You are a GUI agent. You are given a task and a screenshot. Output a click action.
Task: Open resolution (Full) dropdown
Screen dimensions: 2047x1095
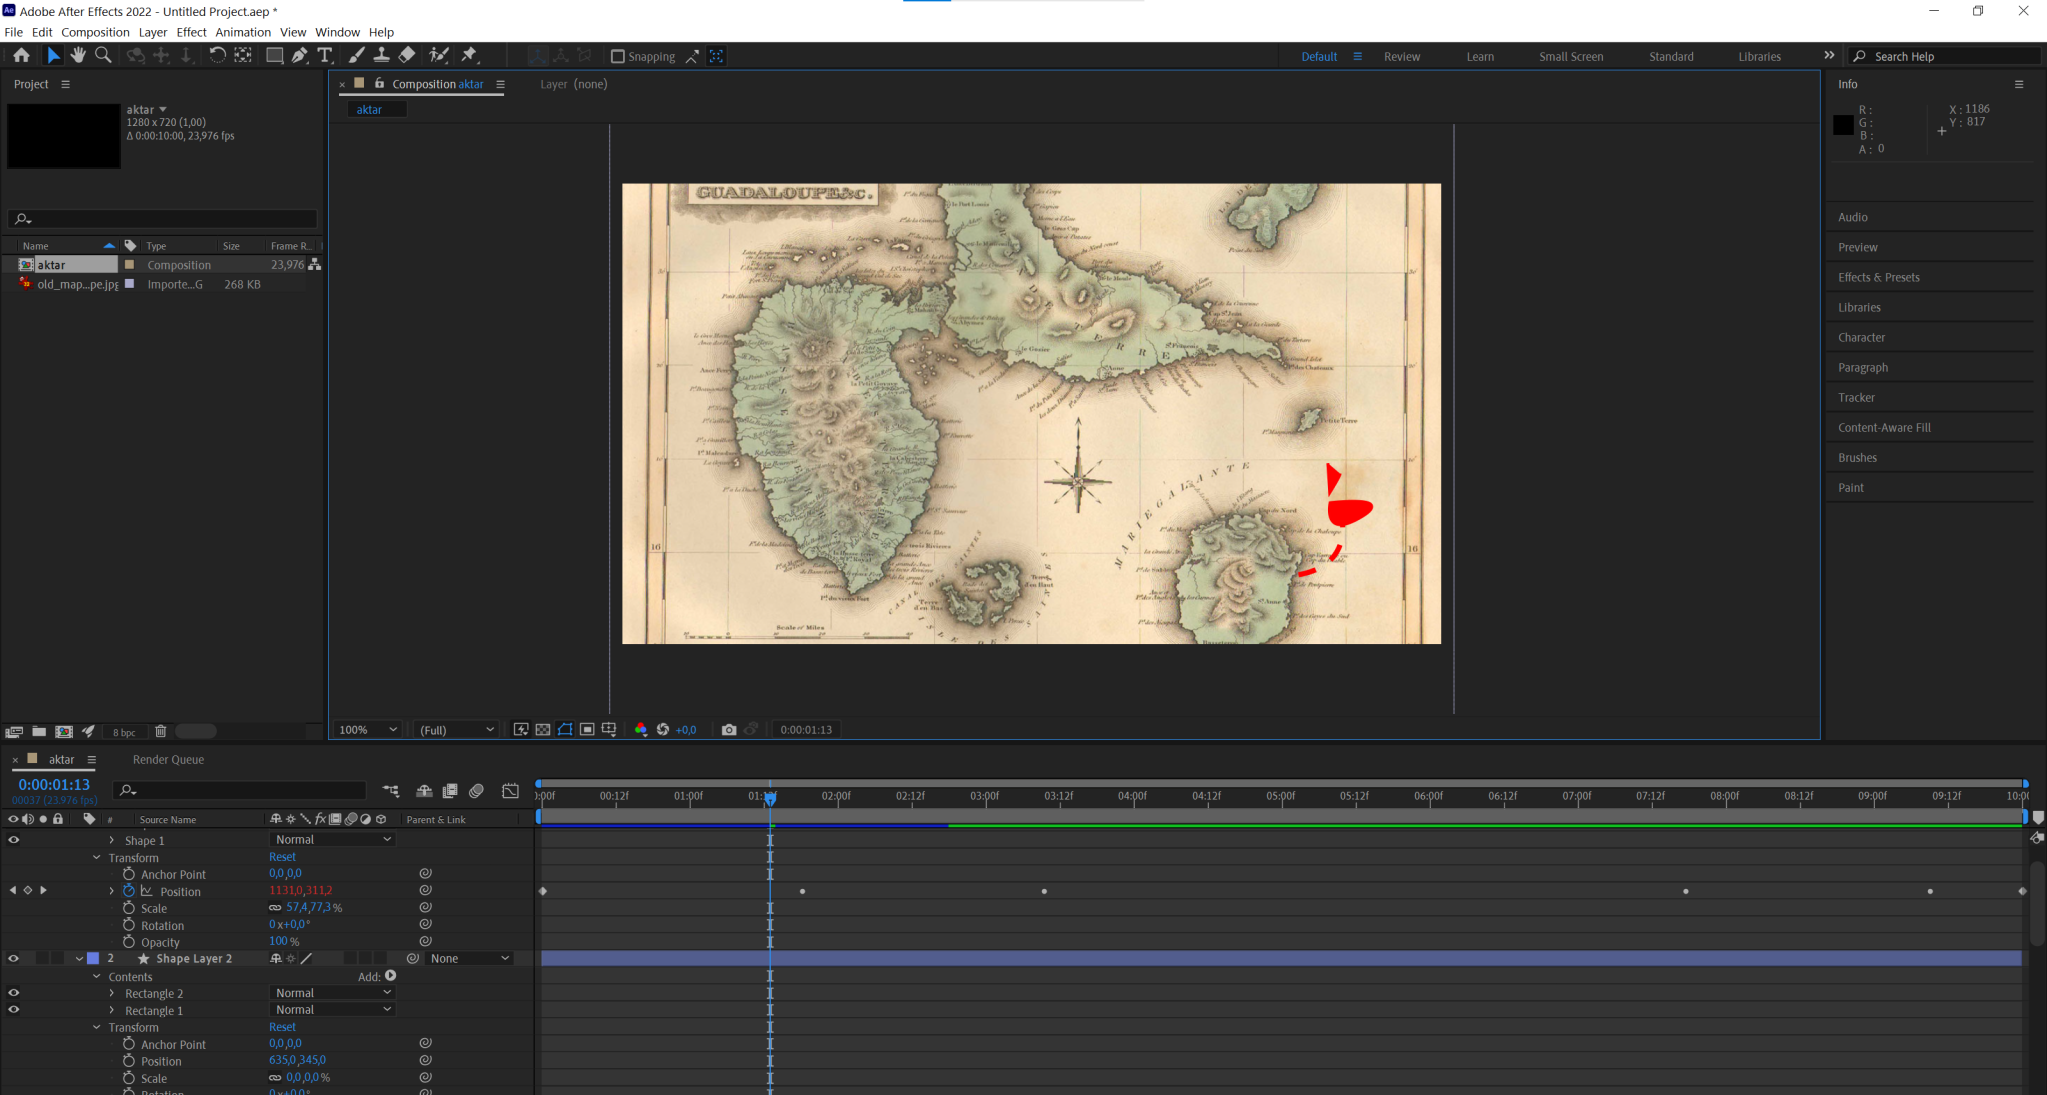point(456,730)
